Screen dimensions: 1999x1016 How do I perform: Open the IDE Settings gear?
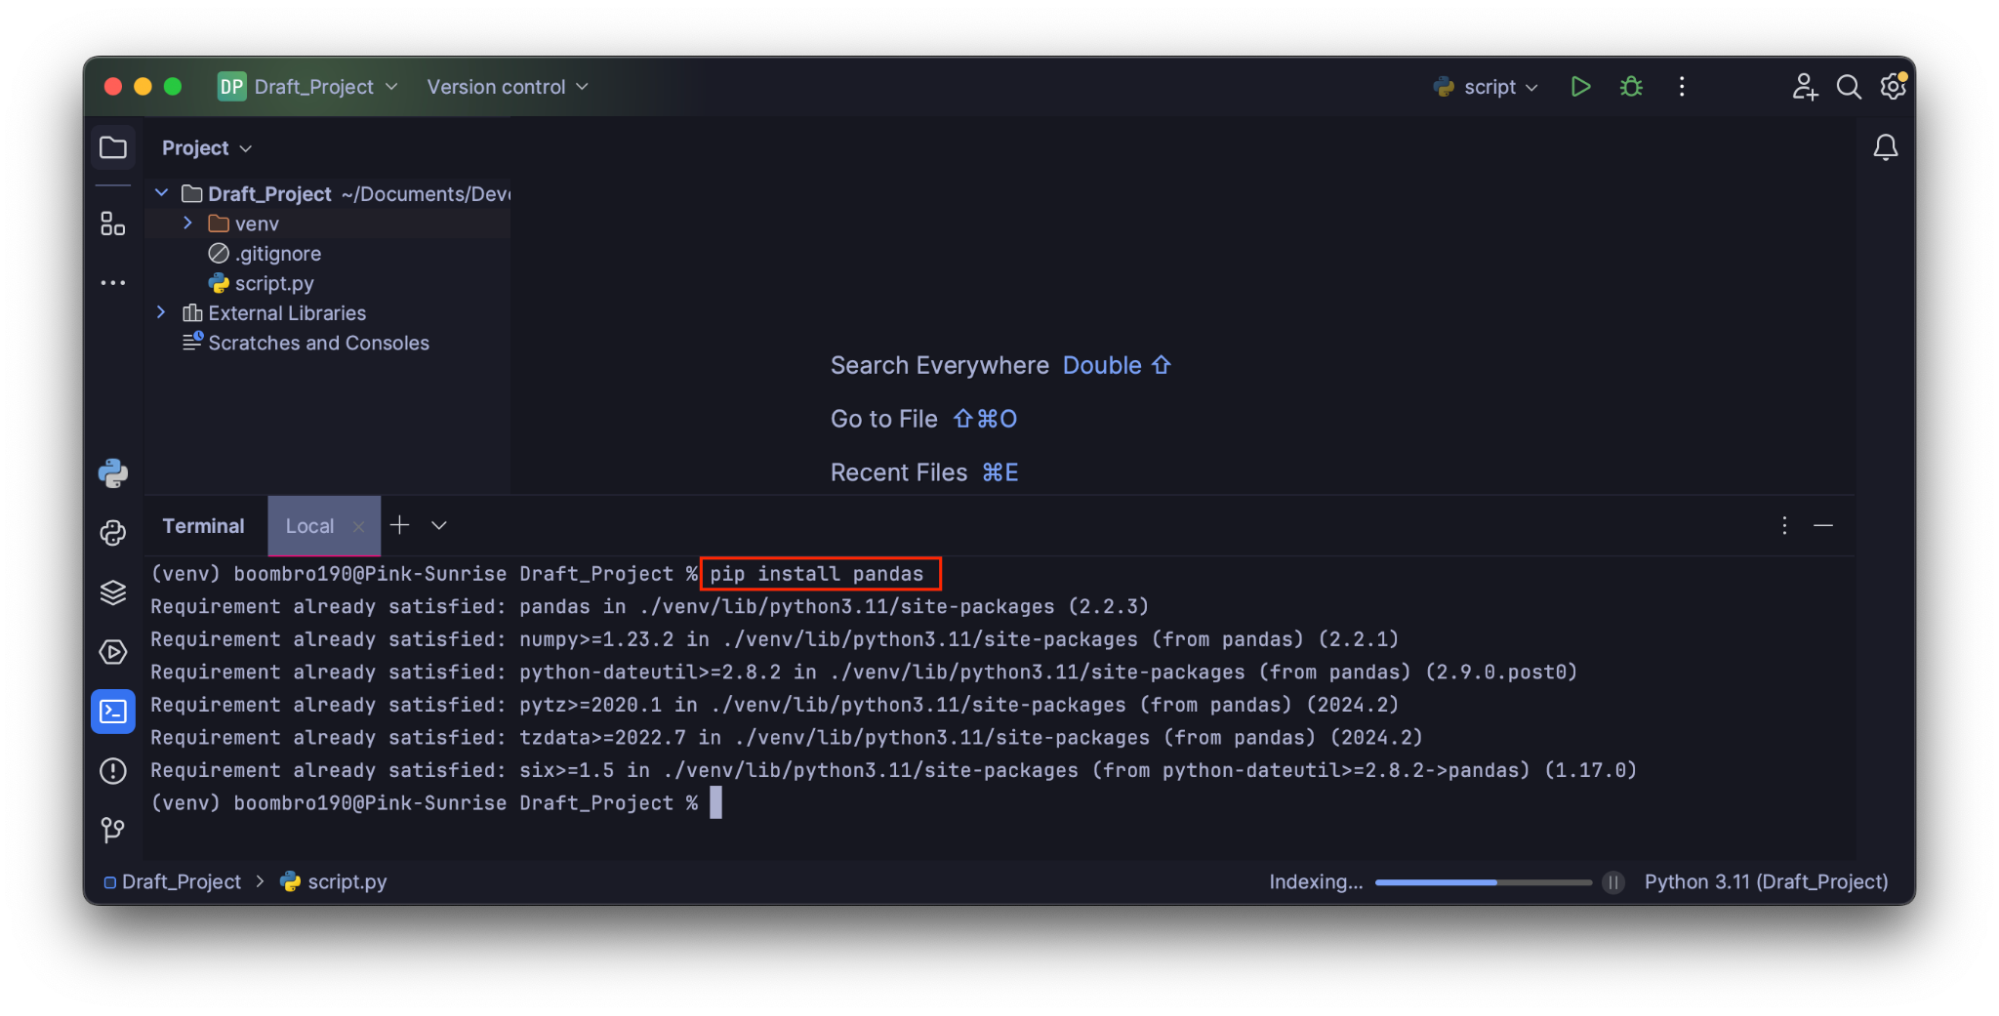[1892, 87]
